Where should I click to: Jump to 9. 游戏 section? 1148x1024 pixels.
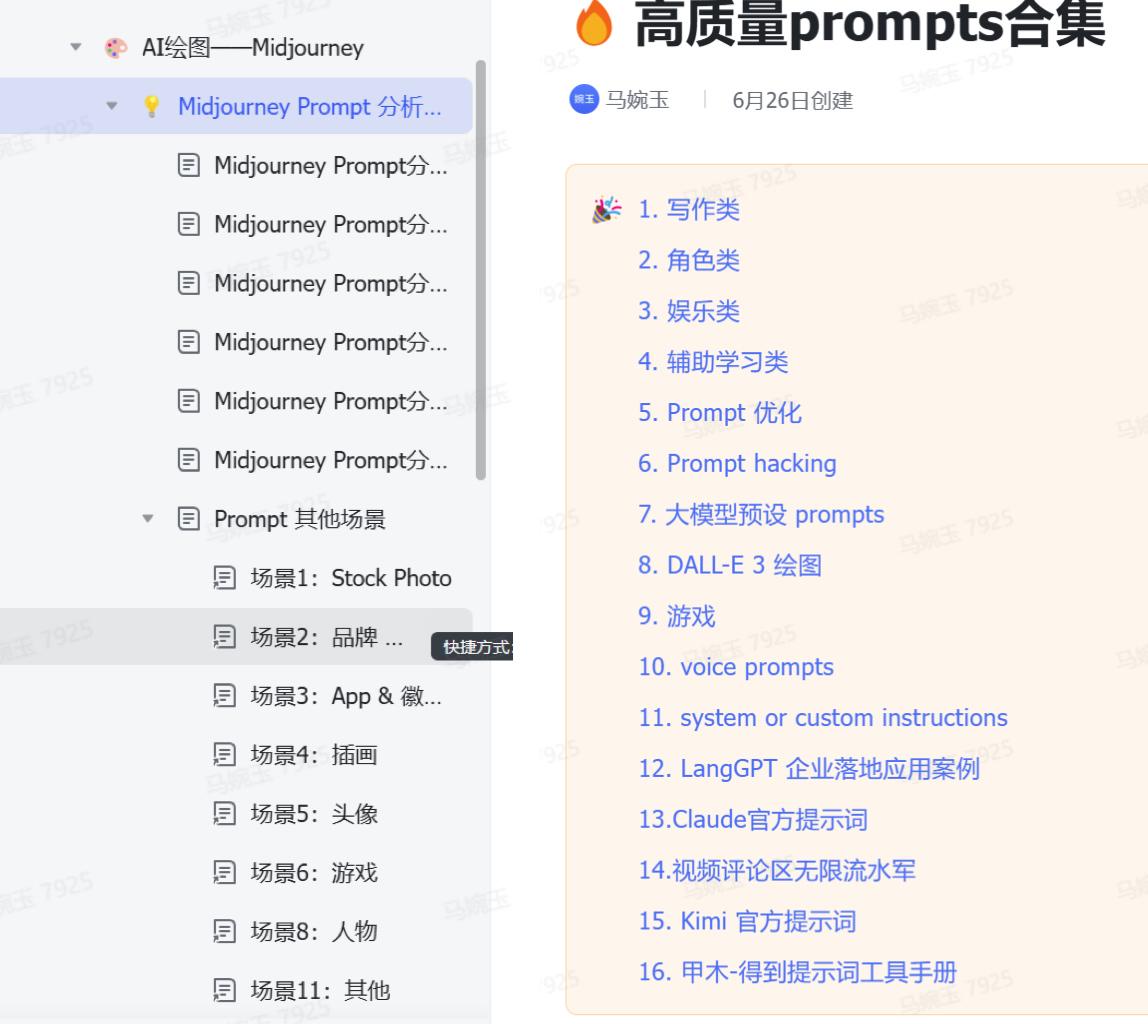tap(676, 616)
